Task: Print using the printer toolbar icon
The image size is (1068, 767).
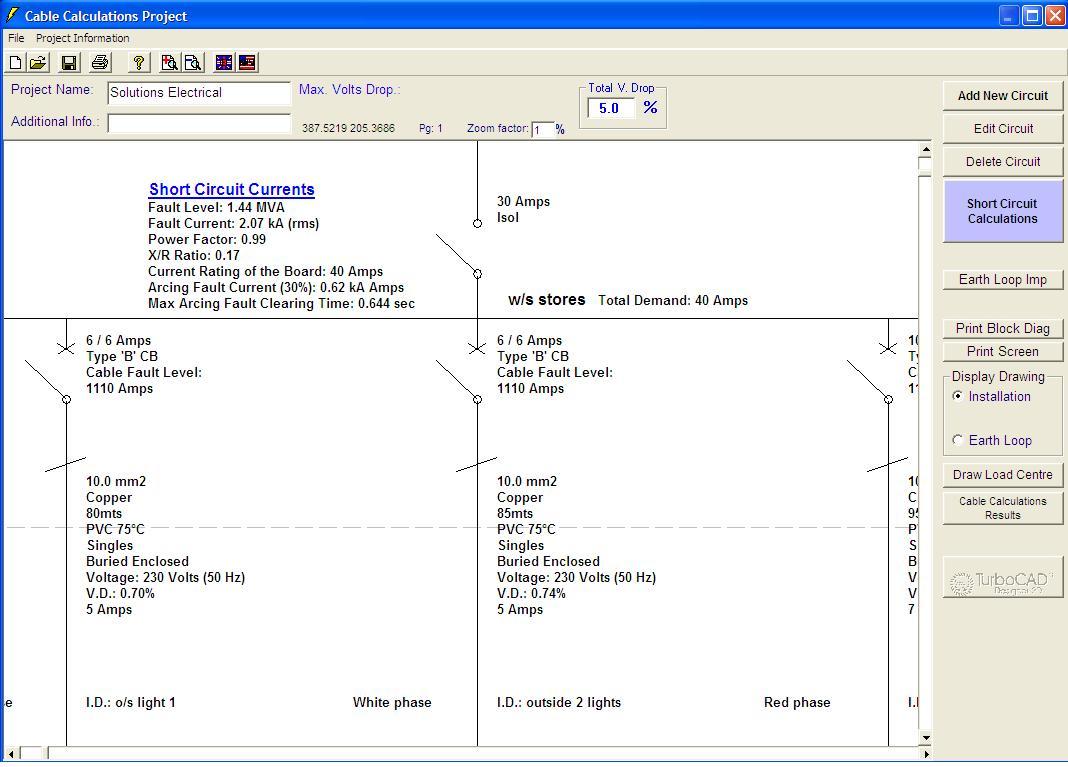Action: click(100, 63)
